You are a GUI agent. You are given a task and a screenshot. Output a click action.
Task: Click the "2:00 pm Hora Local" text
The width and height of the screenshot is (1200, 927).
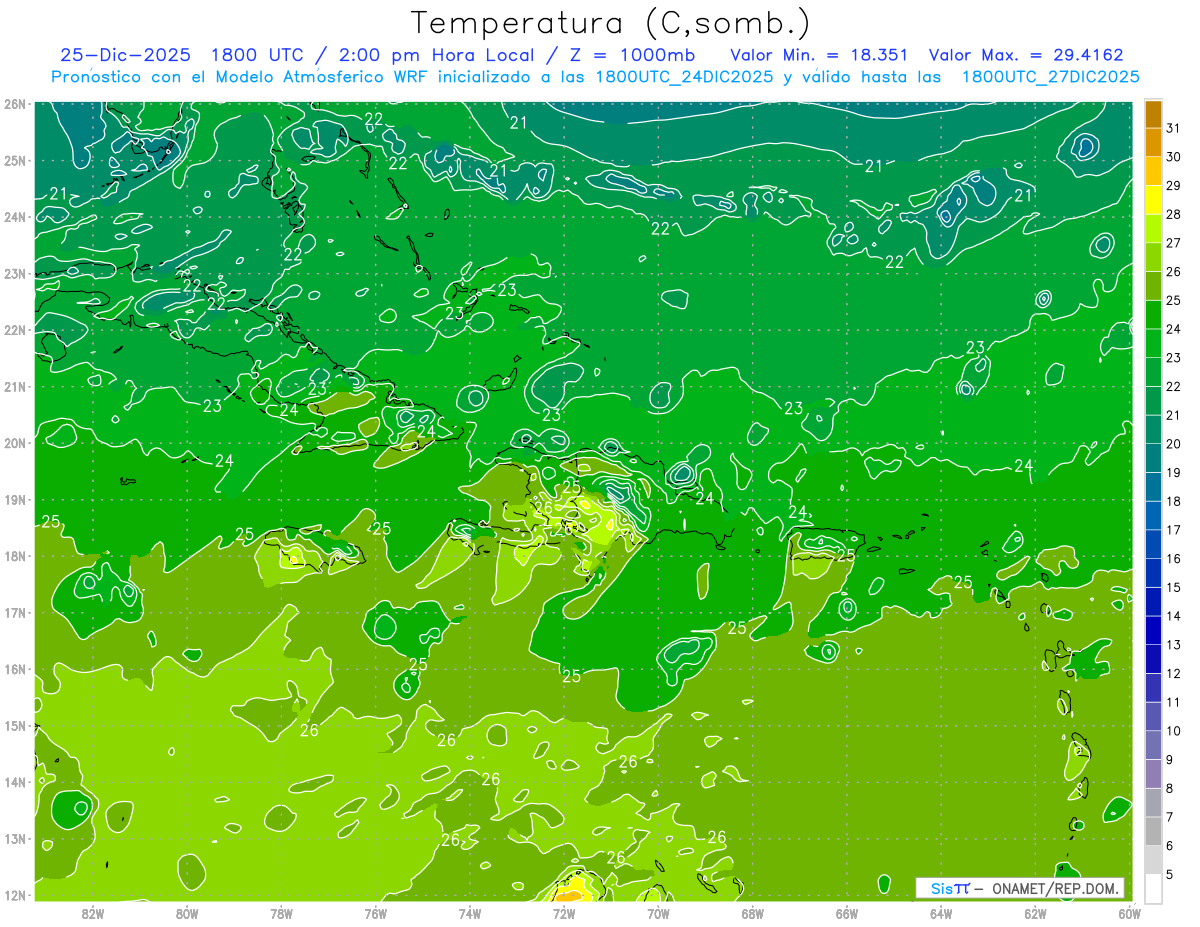(x=440, y=55)
